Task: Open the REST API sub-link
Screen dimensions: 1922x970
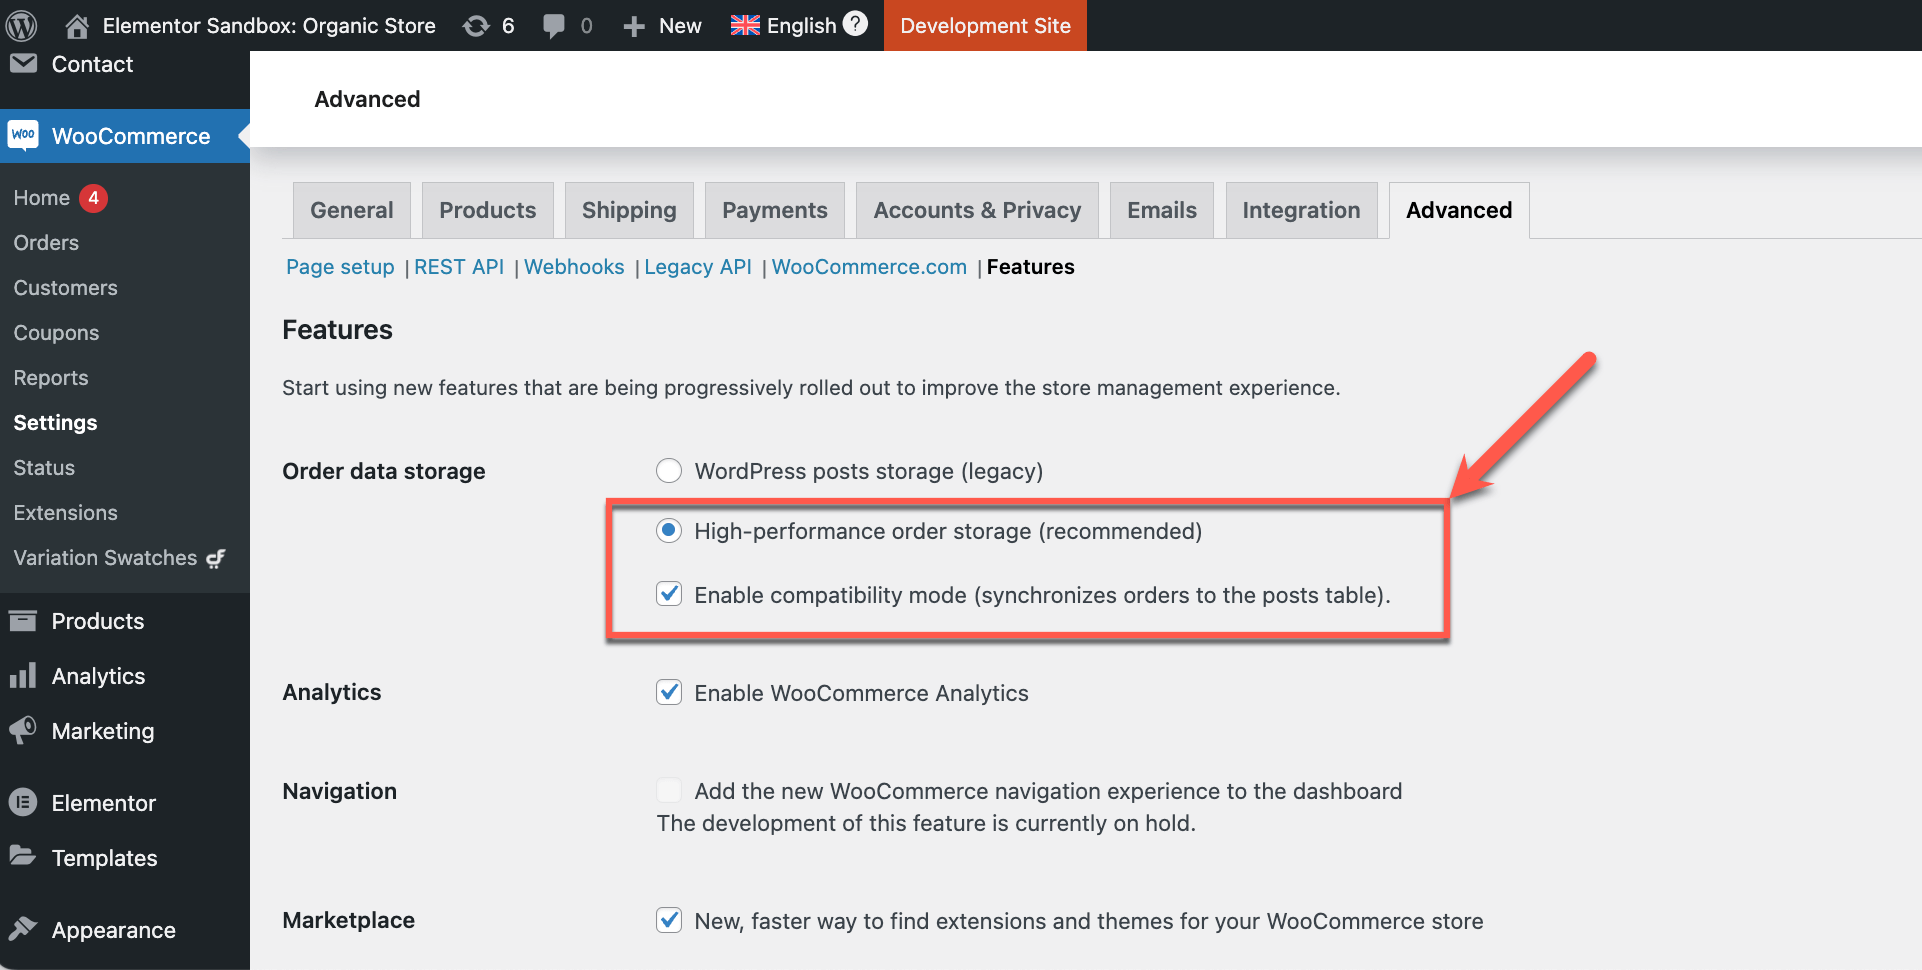Action: pos(459,267)
